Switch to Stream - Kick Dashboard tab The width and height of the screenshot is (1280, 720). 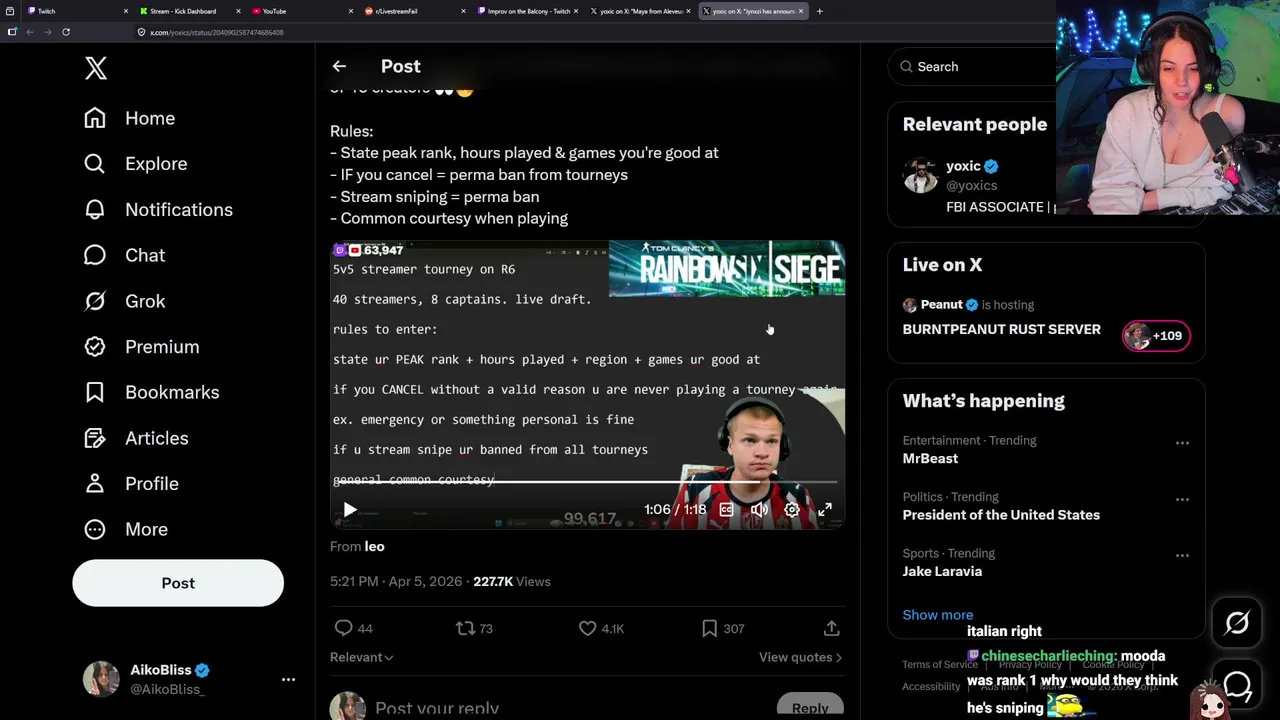coord(188,11)
